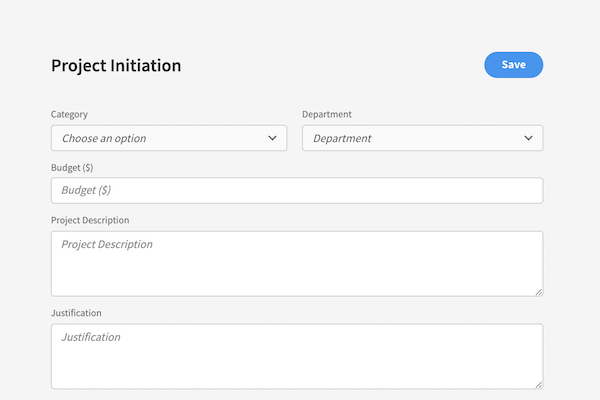Click the blue Save button
Screen dimensions: 600x400
pos(513,65)
